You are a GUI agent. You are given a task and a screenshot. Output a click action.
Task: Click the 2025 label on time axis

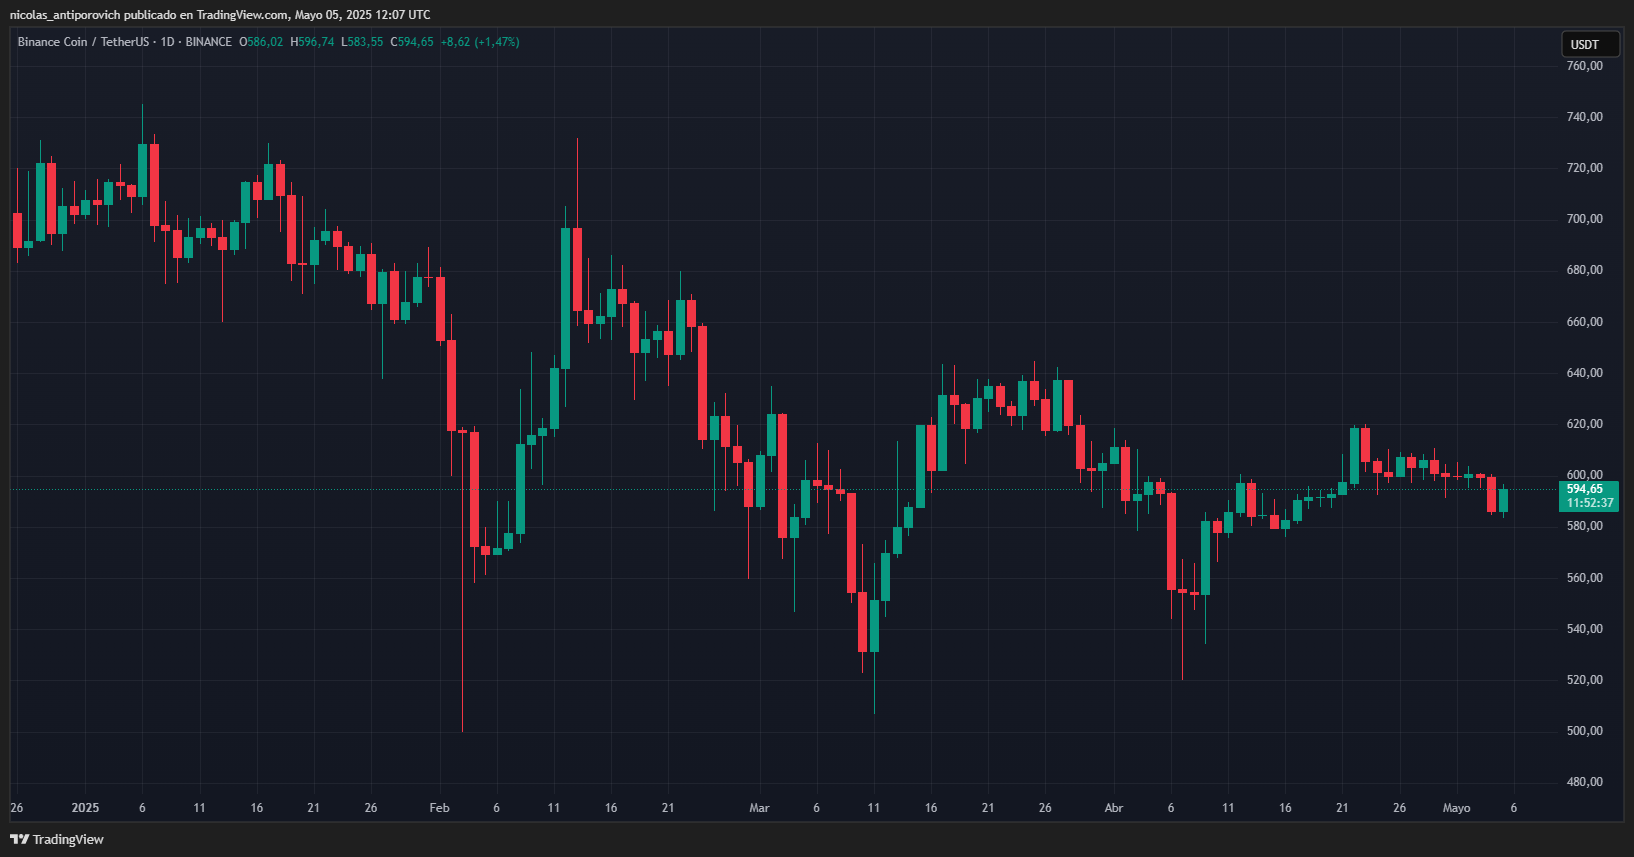click(86, 808)
